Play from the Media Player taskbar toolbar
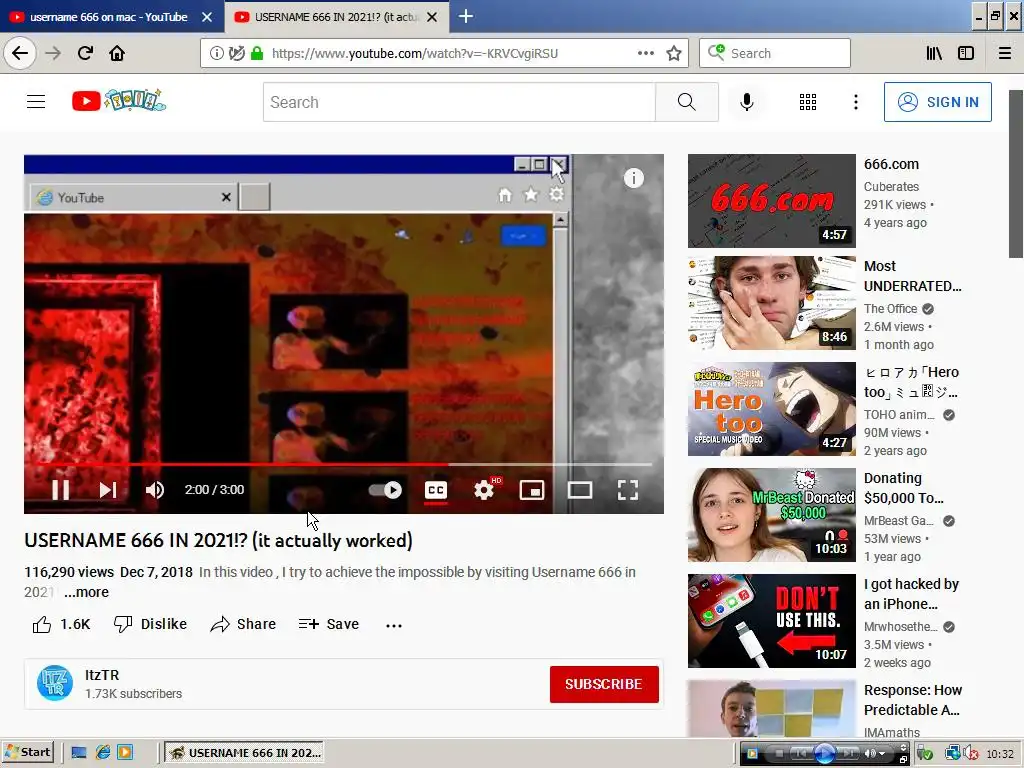The height and width of the screenshot is (768, 1024). (x=824, y=754)
